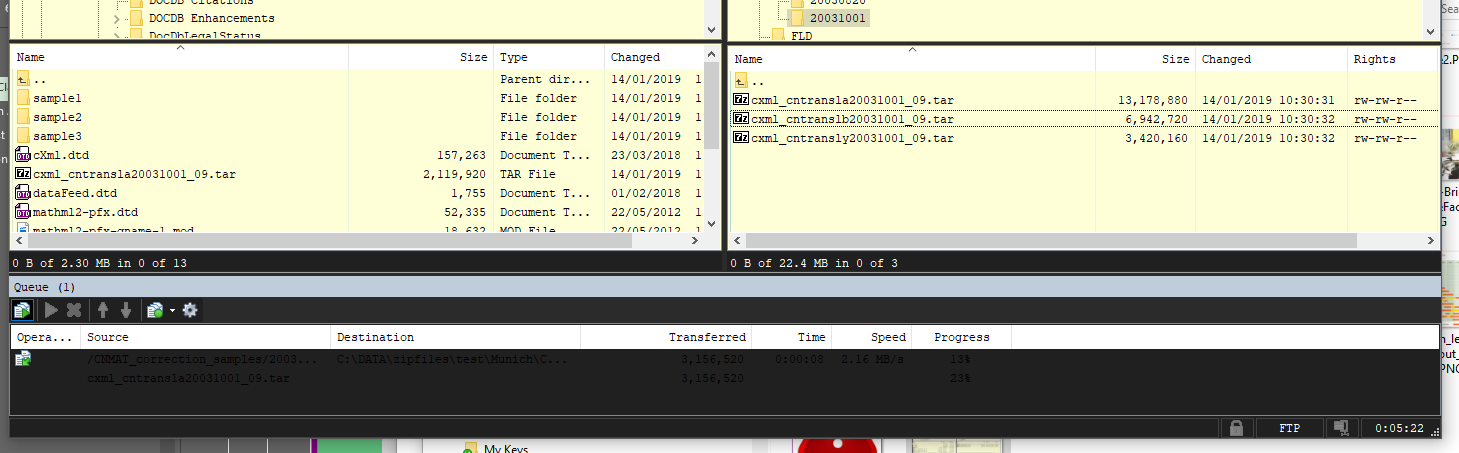Select the 20031001 folder in remote tree
This screenshot has height=453, width=1459.
pyautogui.click(x=838, y=18)
